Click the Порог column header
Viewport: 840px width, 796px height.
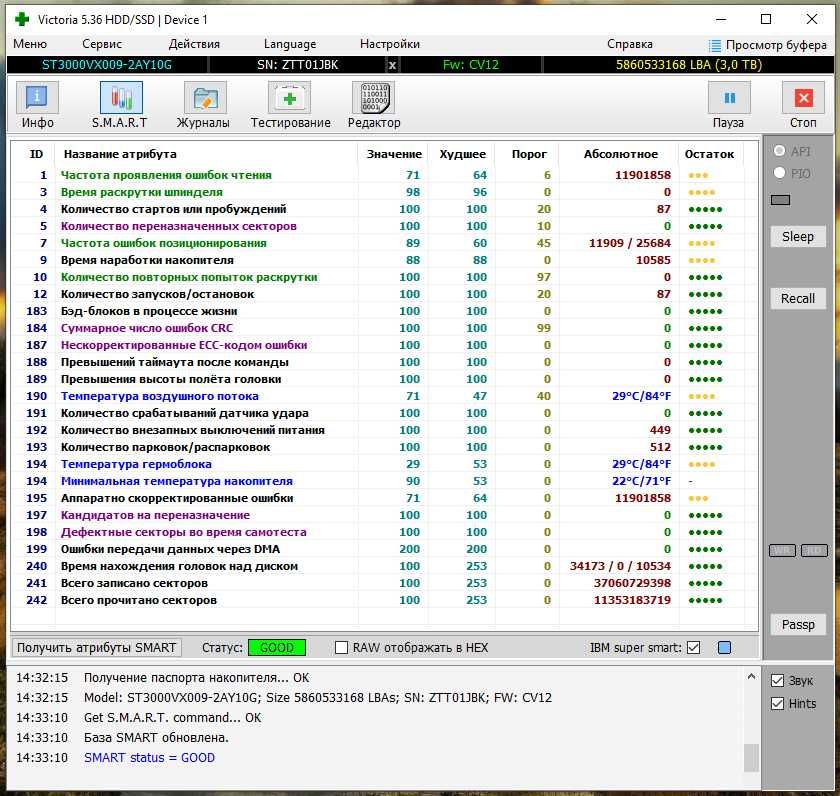529,154
